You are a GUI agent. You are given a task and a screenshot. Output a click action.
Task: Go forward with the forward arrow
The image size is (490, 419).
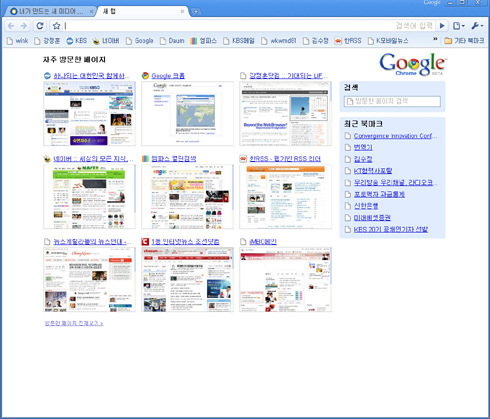click(23, 26)
